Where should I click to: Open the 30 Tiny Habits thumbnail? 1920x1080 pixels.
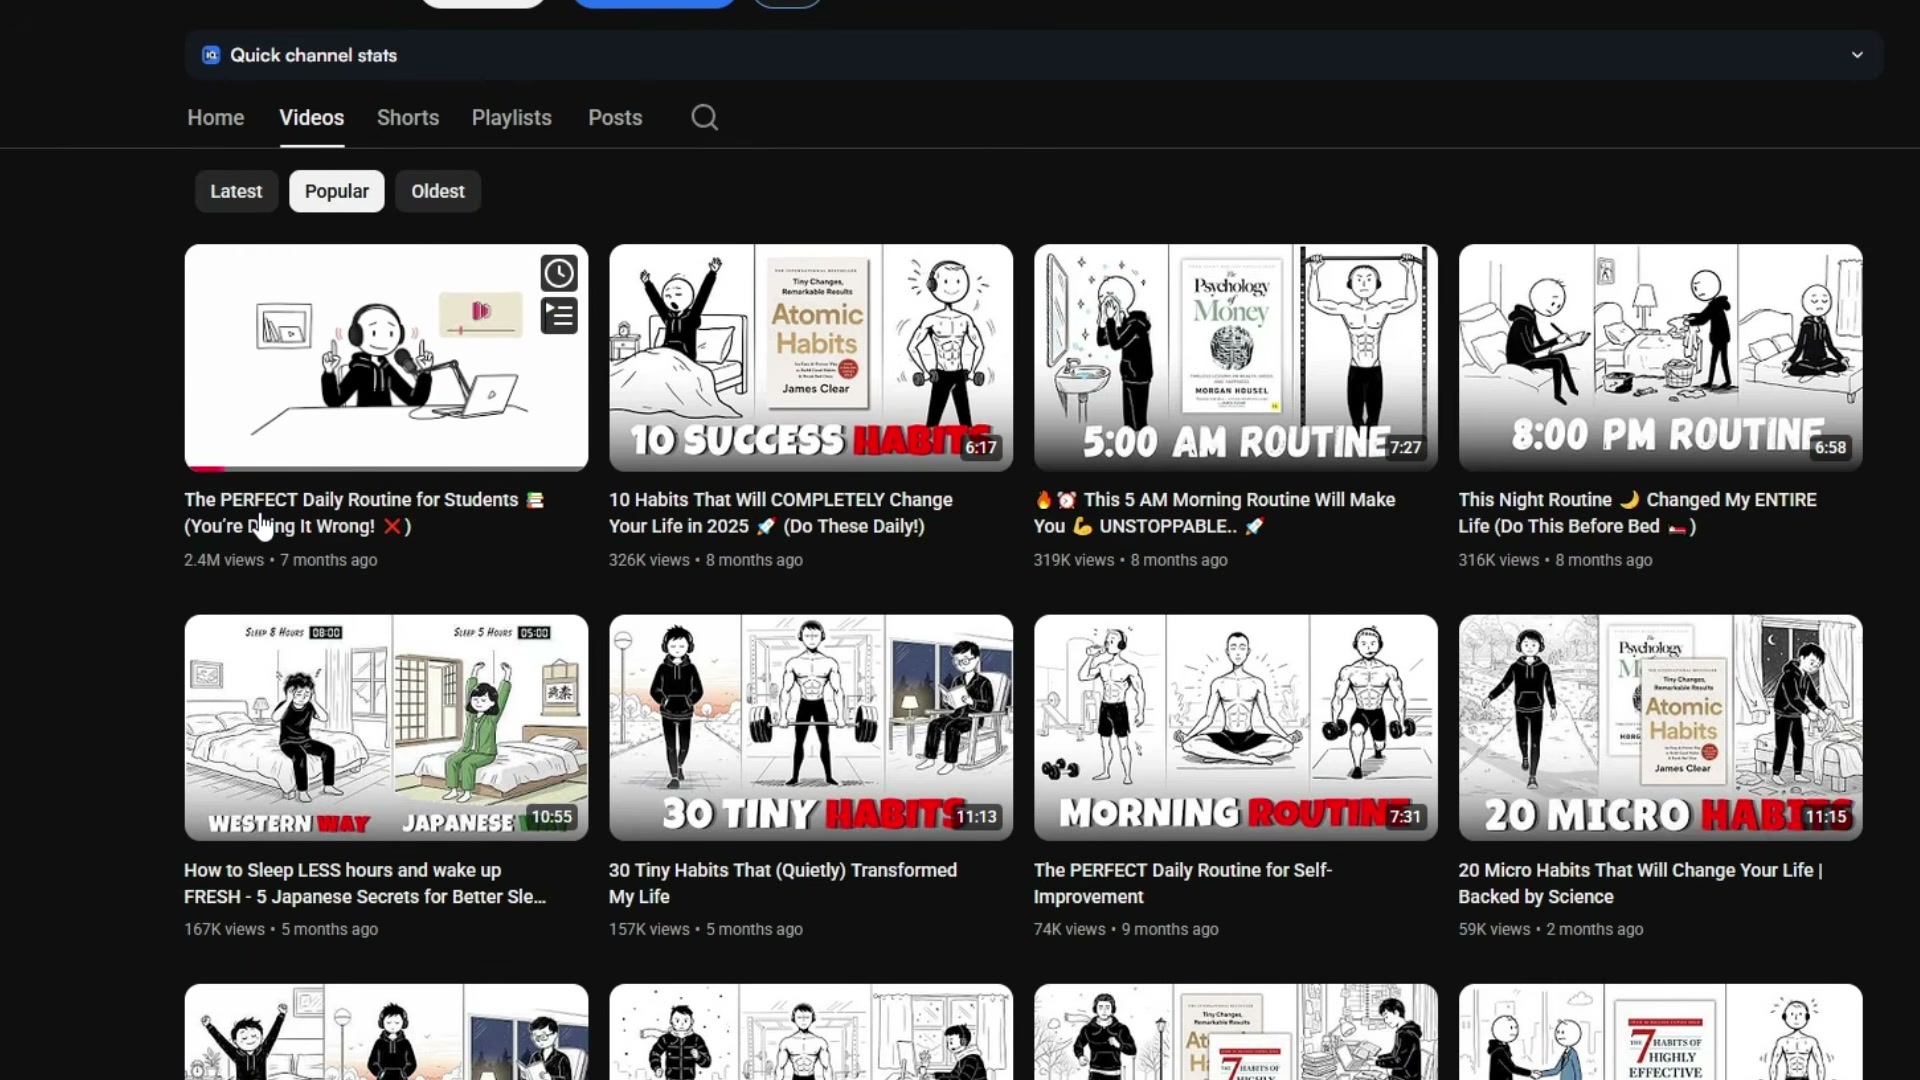811,727
